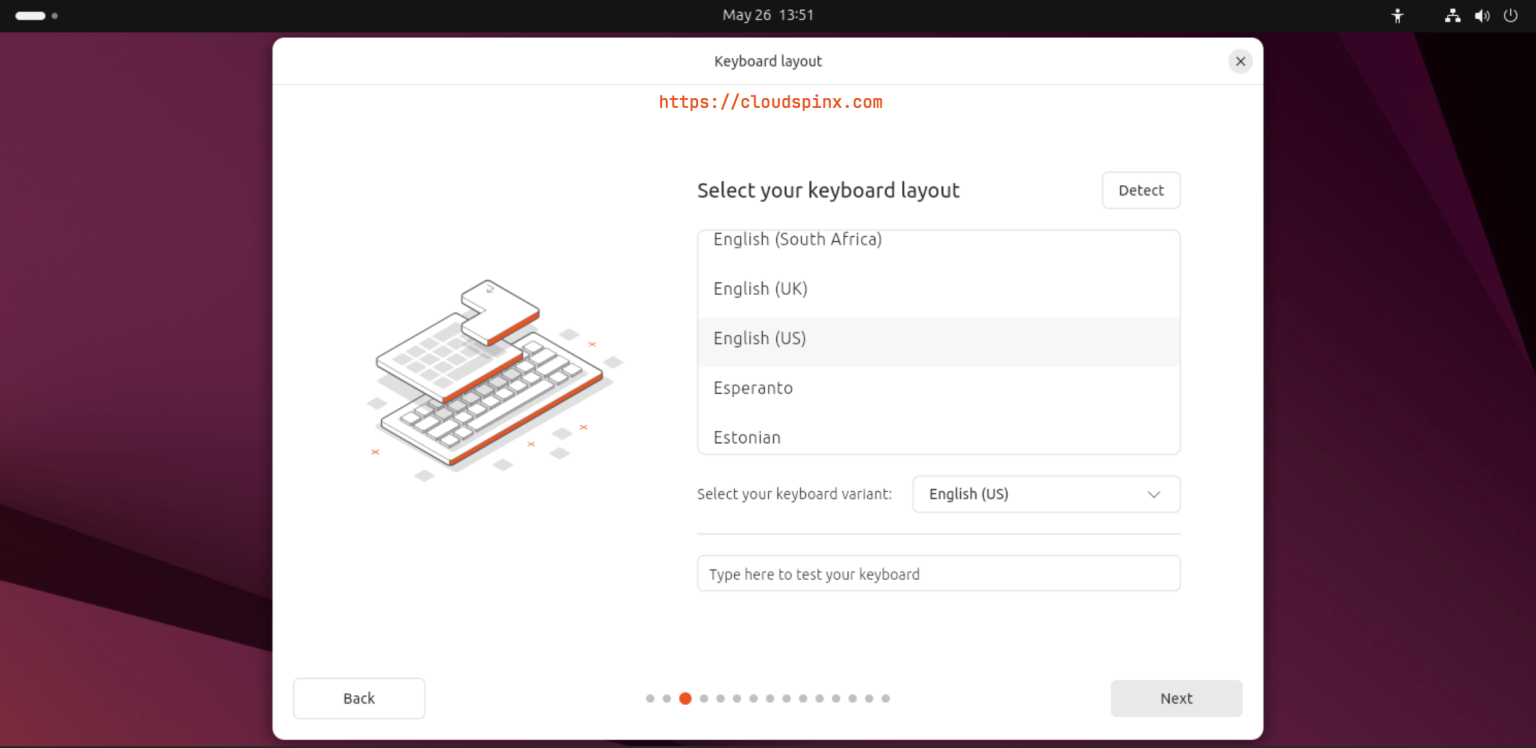
Task: Go to Next installer step
Action: click(1176, 699)
